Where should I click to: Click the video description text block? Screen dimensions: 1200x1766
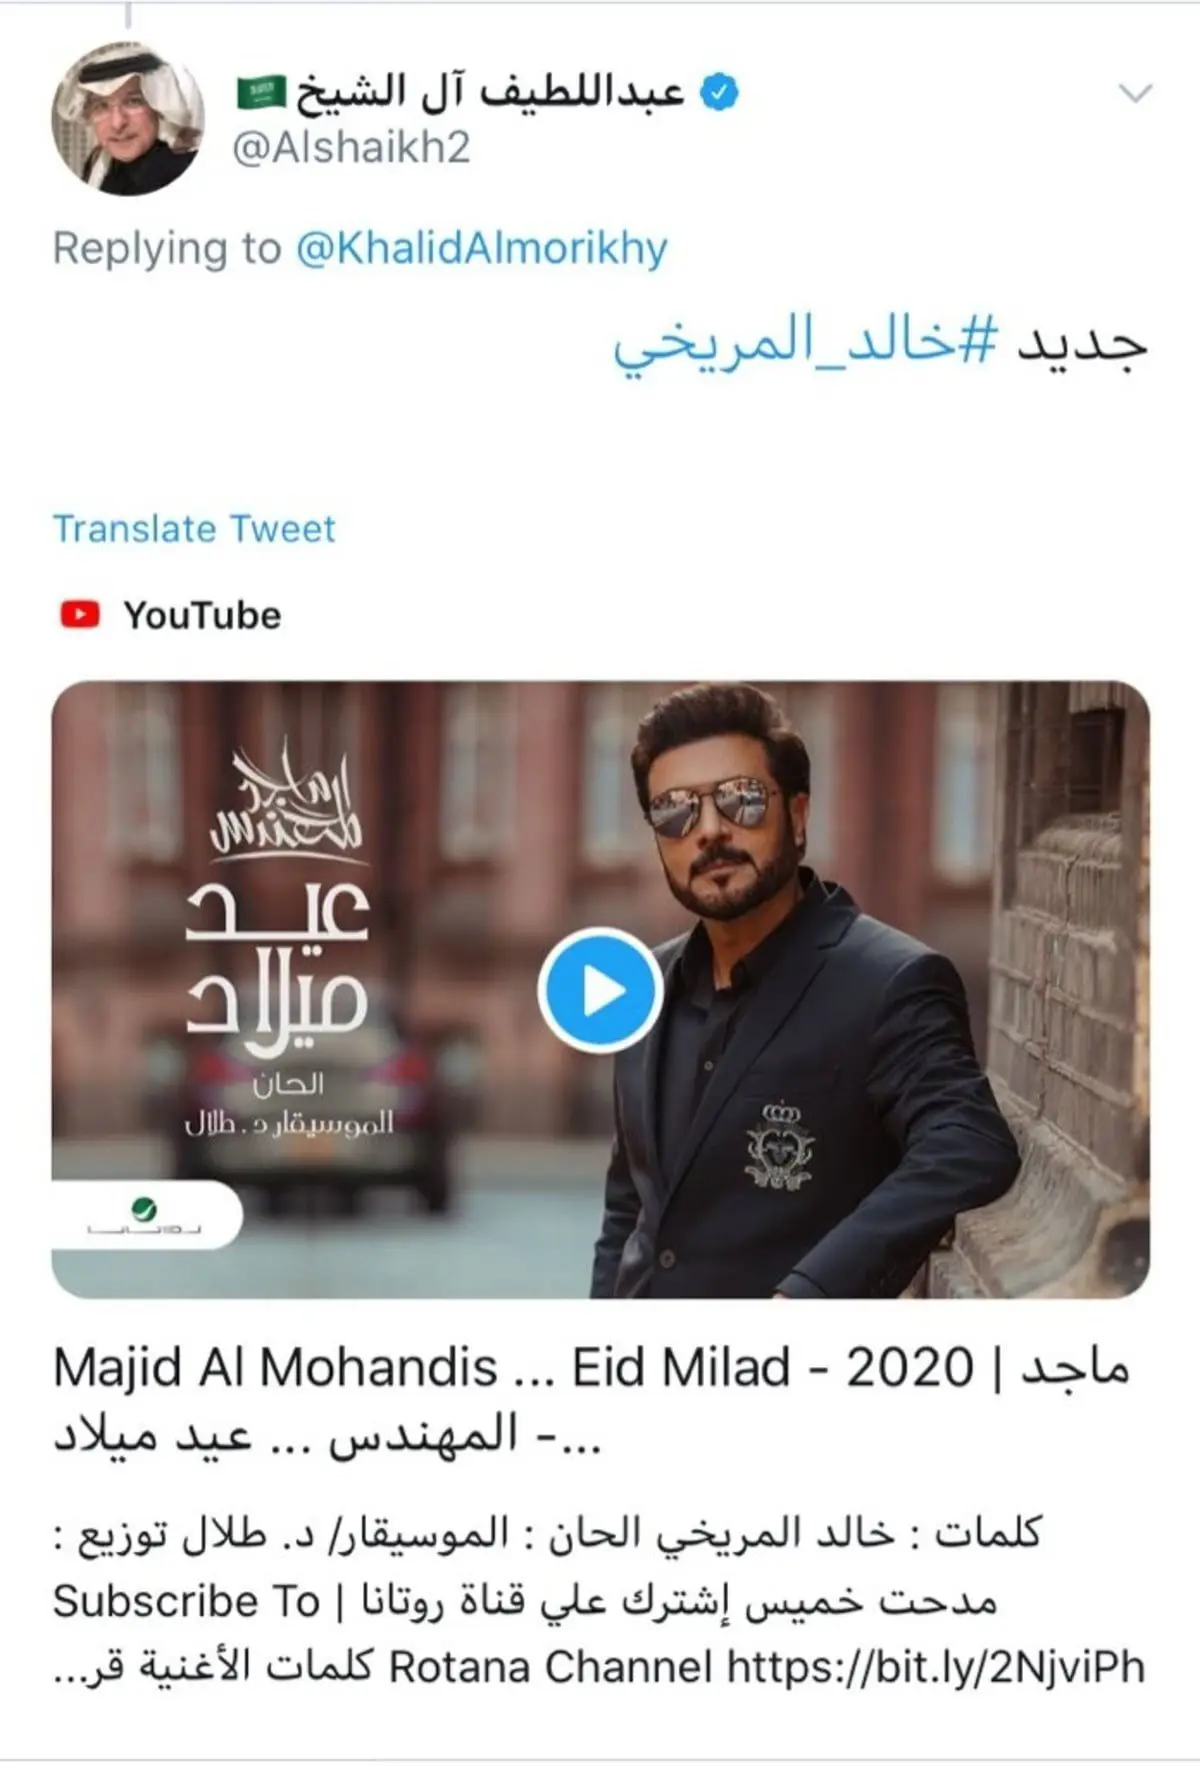pos(599,1601)
